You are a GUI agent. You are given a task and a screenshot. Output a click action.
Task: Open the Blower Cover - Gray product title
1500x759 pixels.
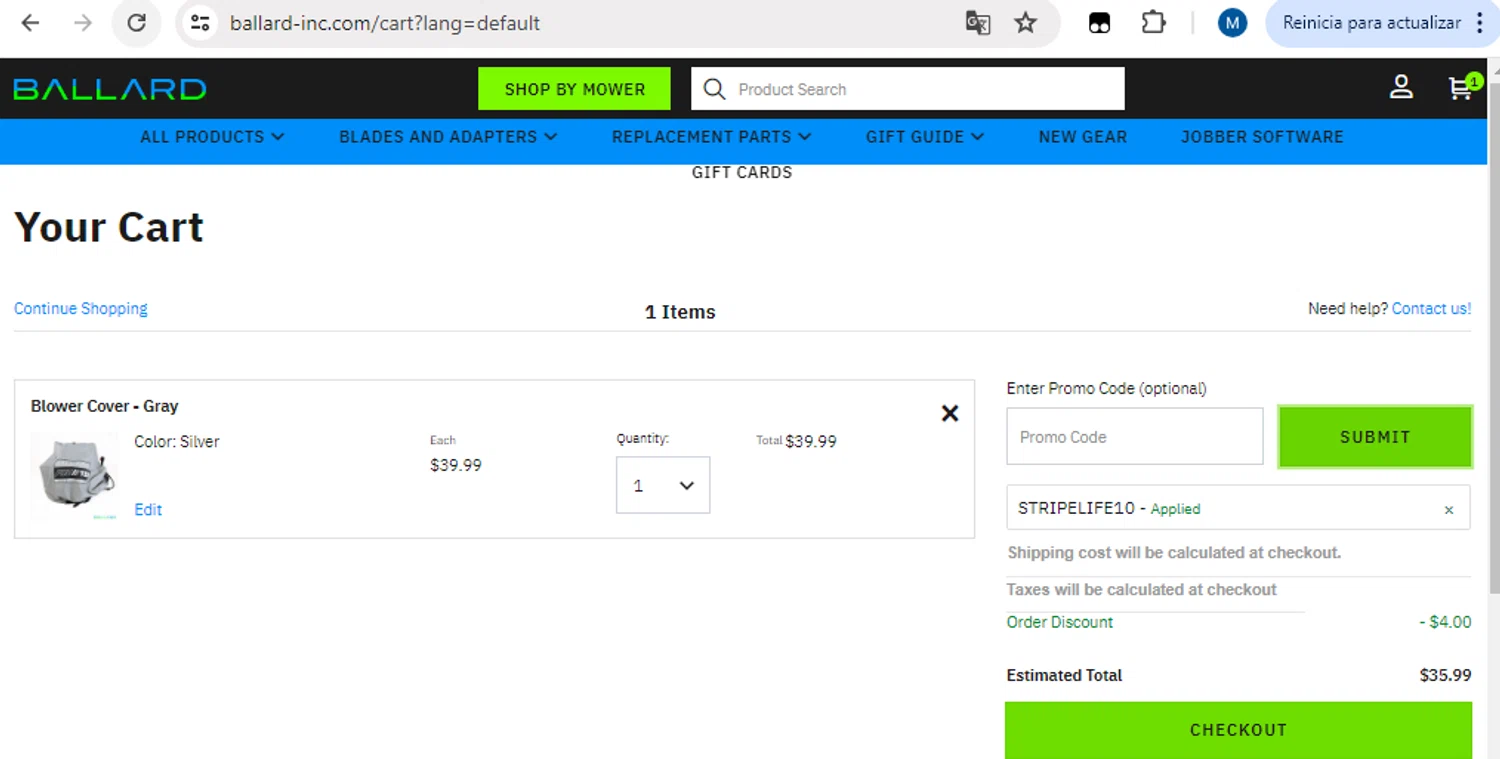(x=105, y=406)
